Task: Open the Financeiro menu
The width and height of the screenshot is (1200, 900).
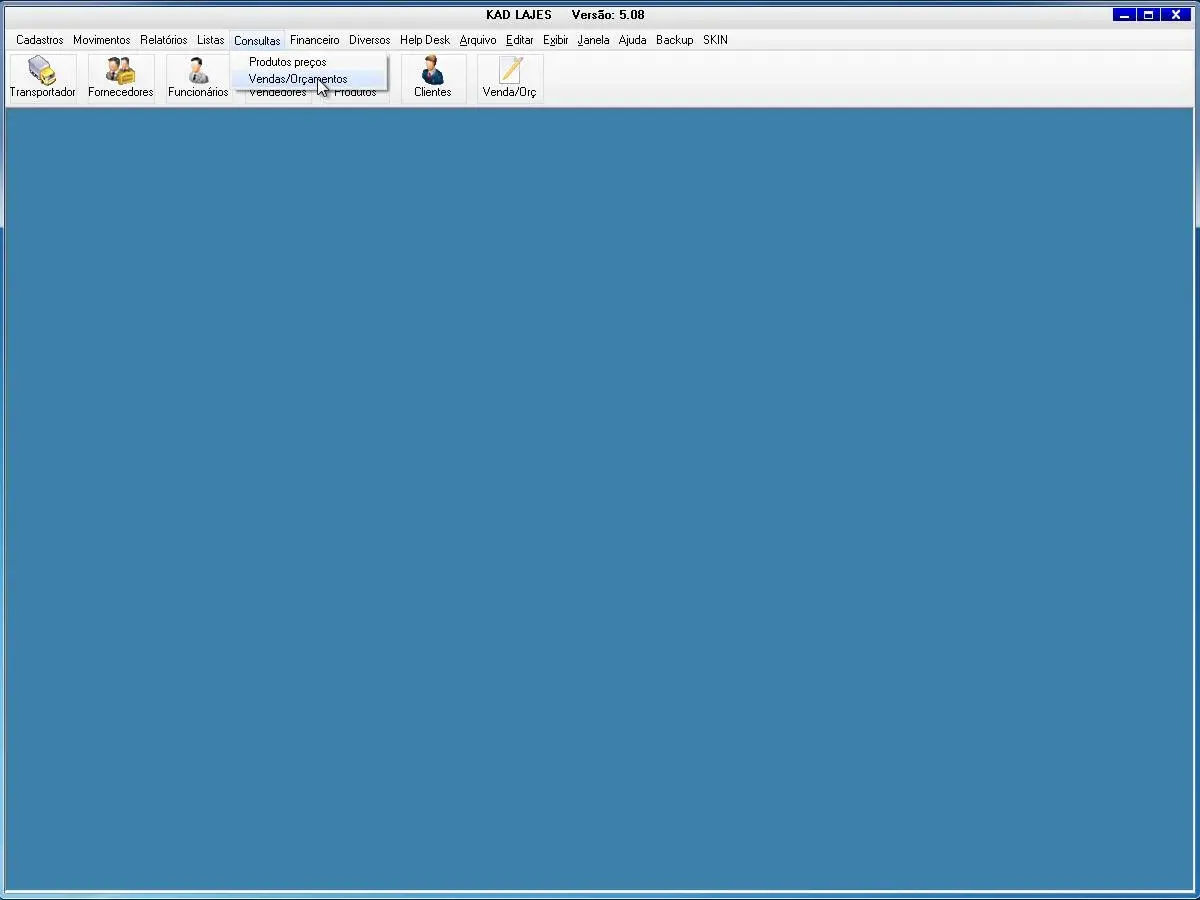Action: [315, 40]
